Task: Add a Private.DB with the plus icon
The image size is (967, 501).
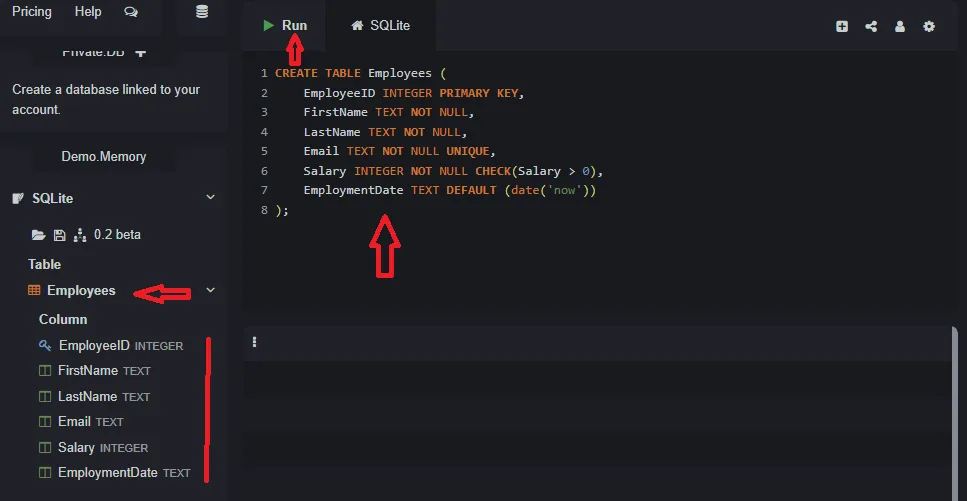Action: (x=140, y=52)
